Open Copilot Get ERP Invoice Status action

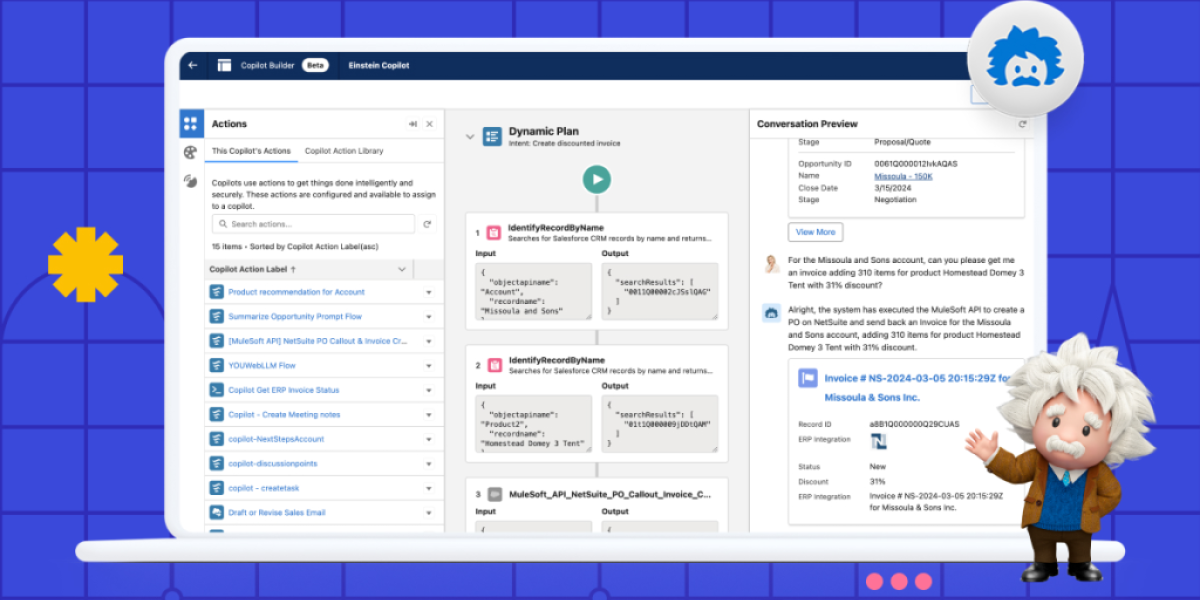[283, 390]
